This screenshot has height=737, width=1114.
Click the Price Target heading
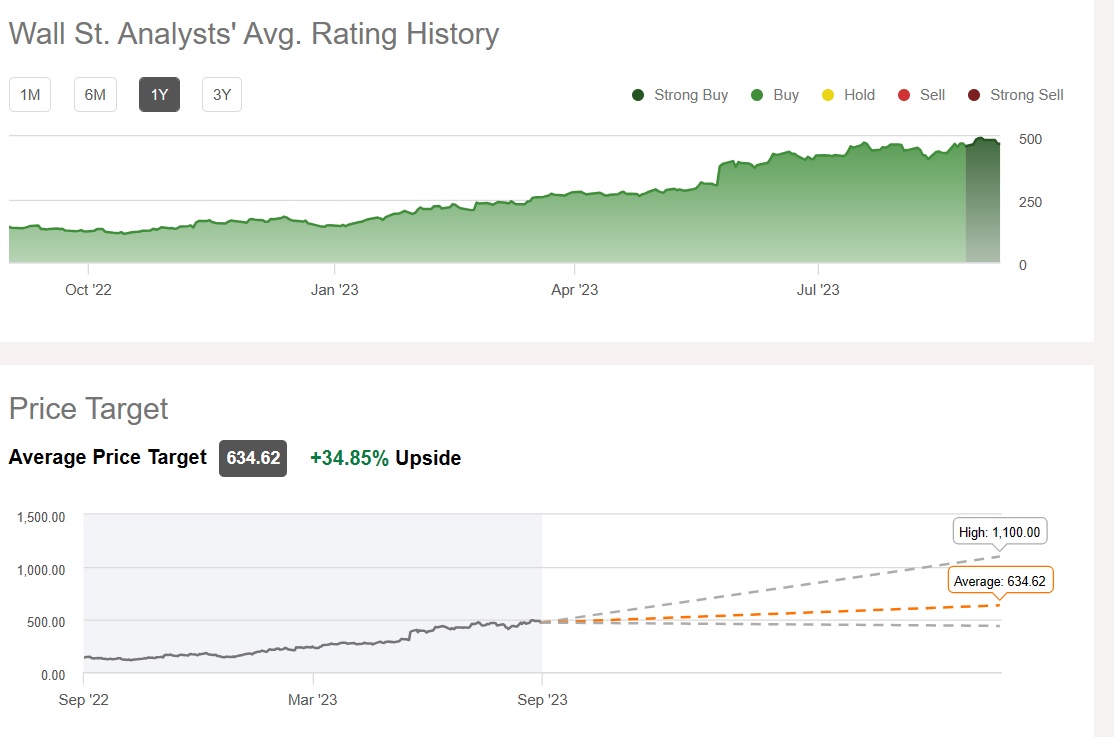(x=89, y=409)
